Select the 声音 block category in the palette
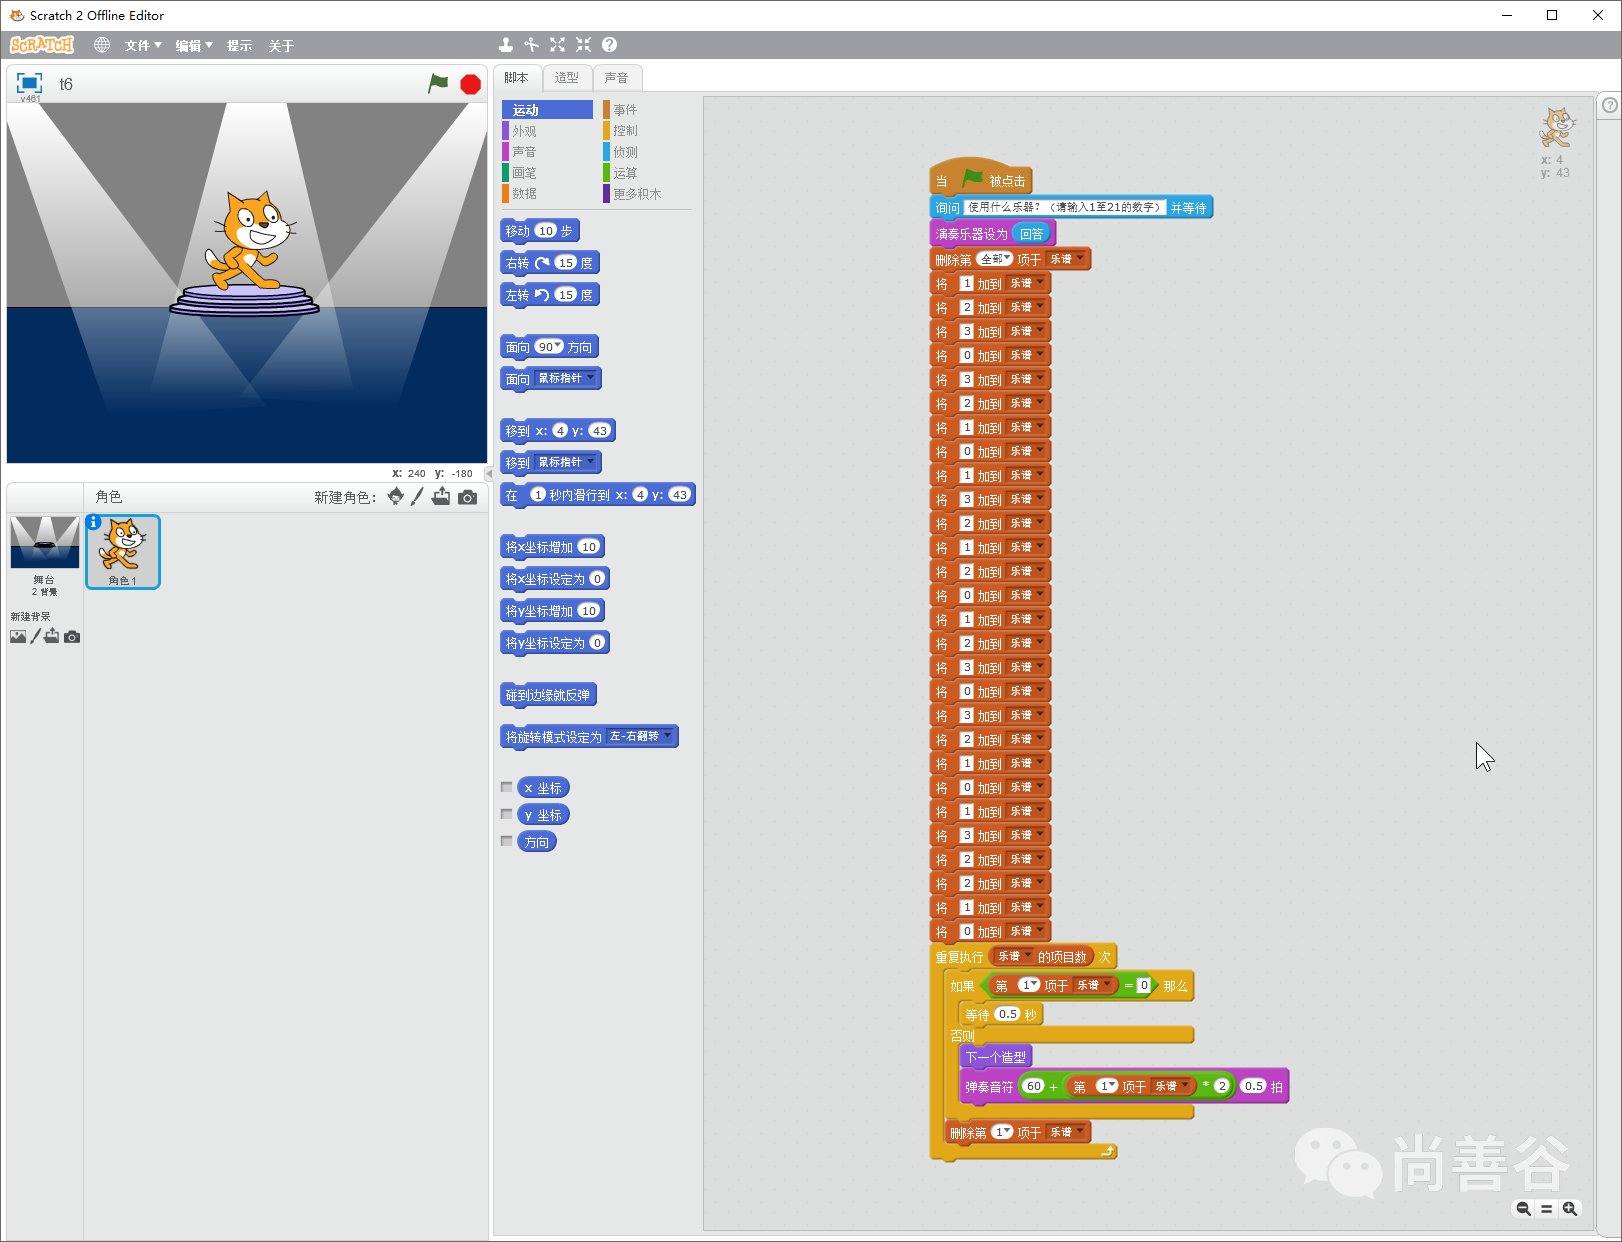1622x1242 pixels. tap(547, 152)
